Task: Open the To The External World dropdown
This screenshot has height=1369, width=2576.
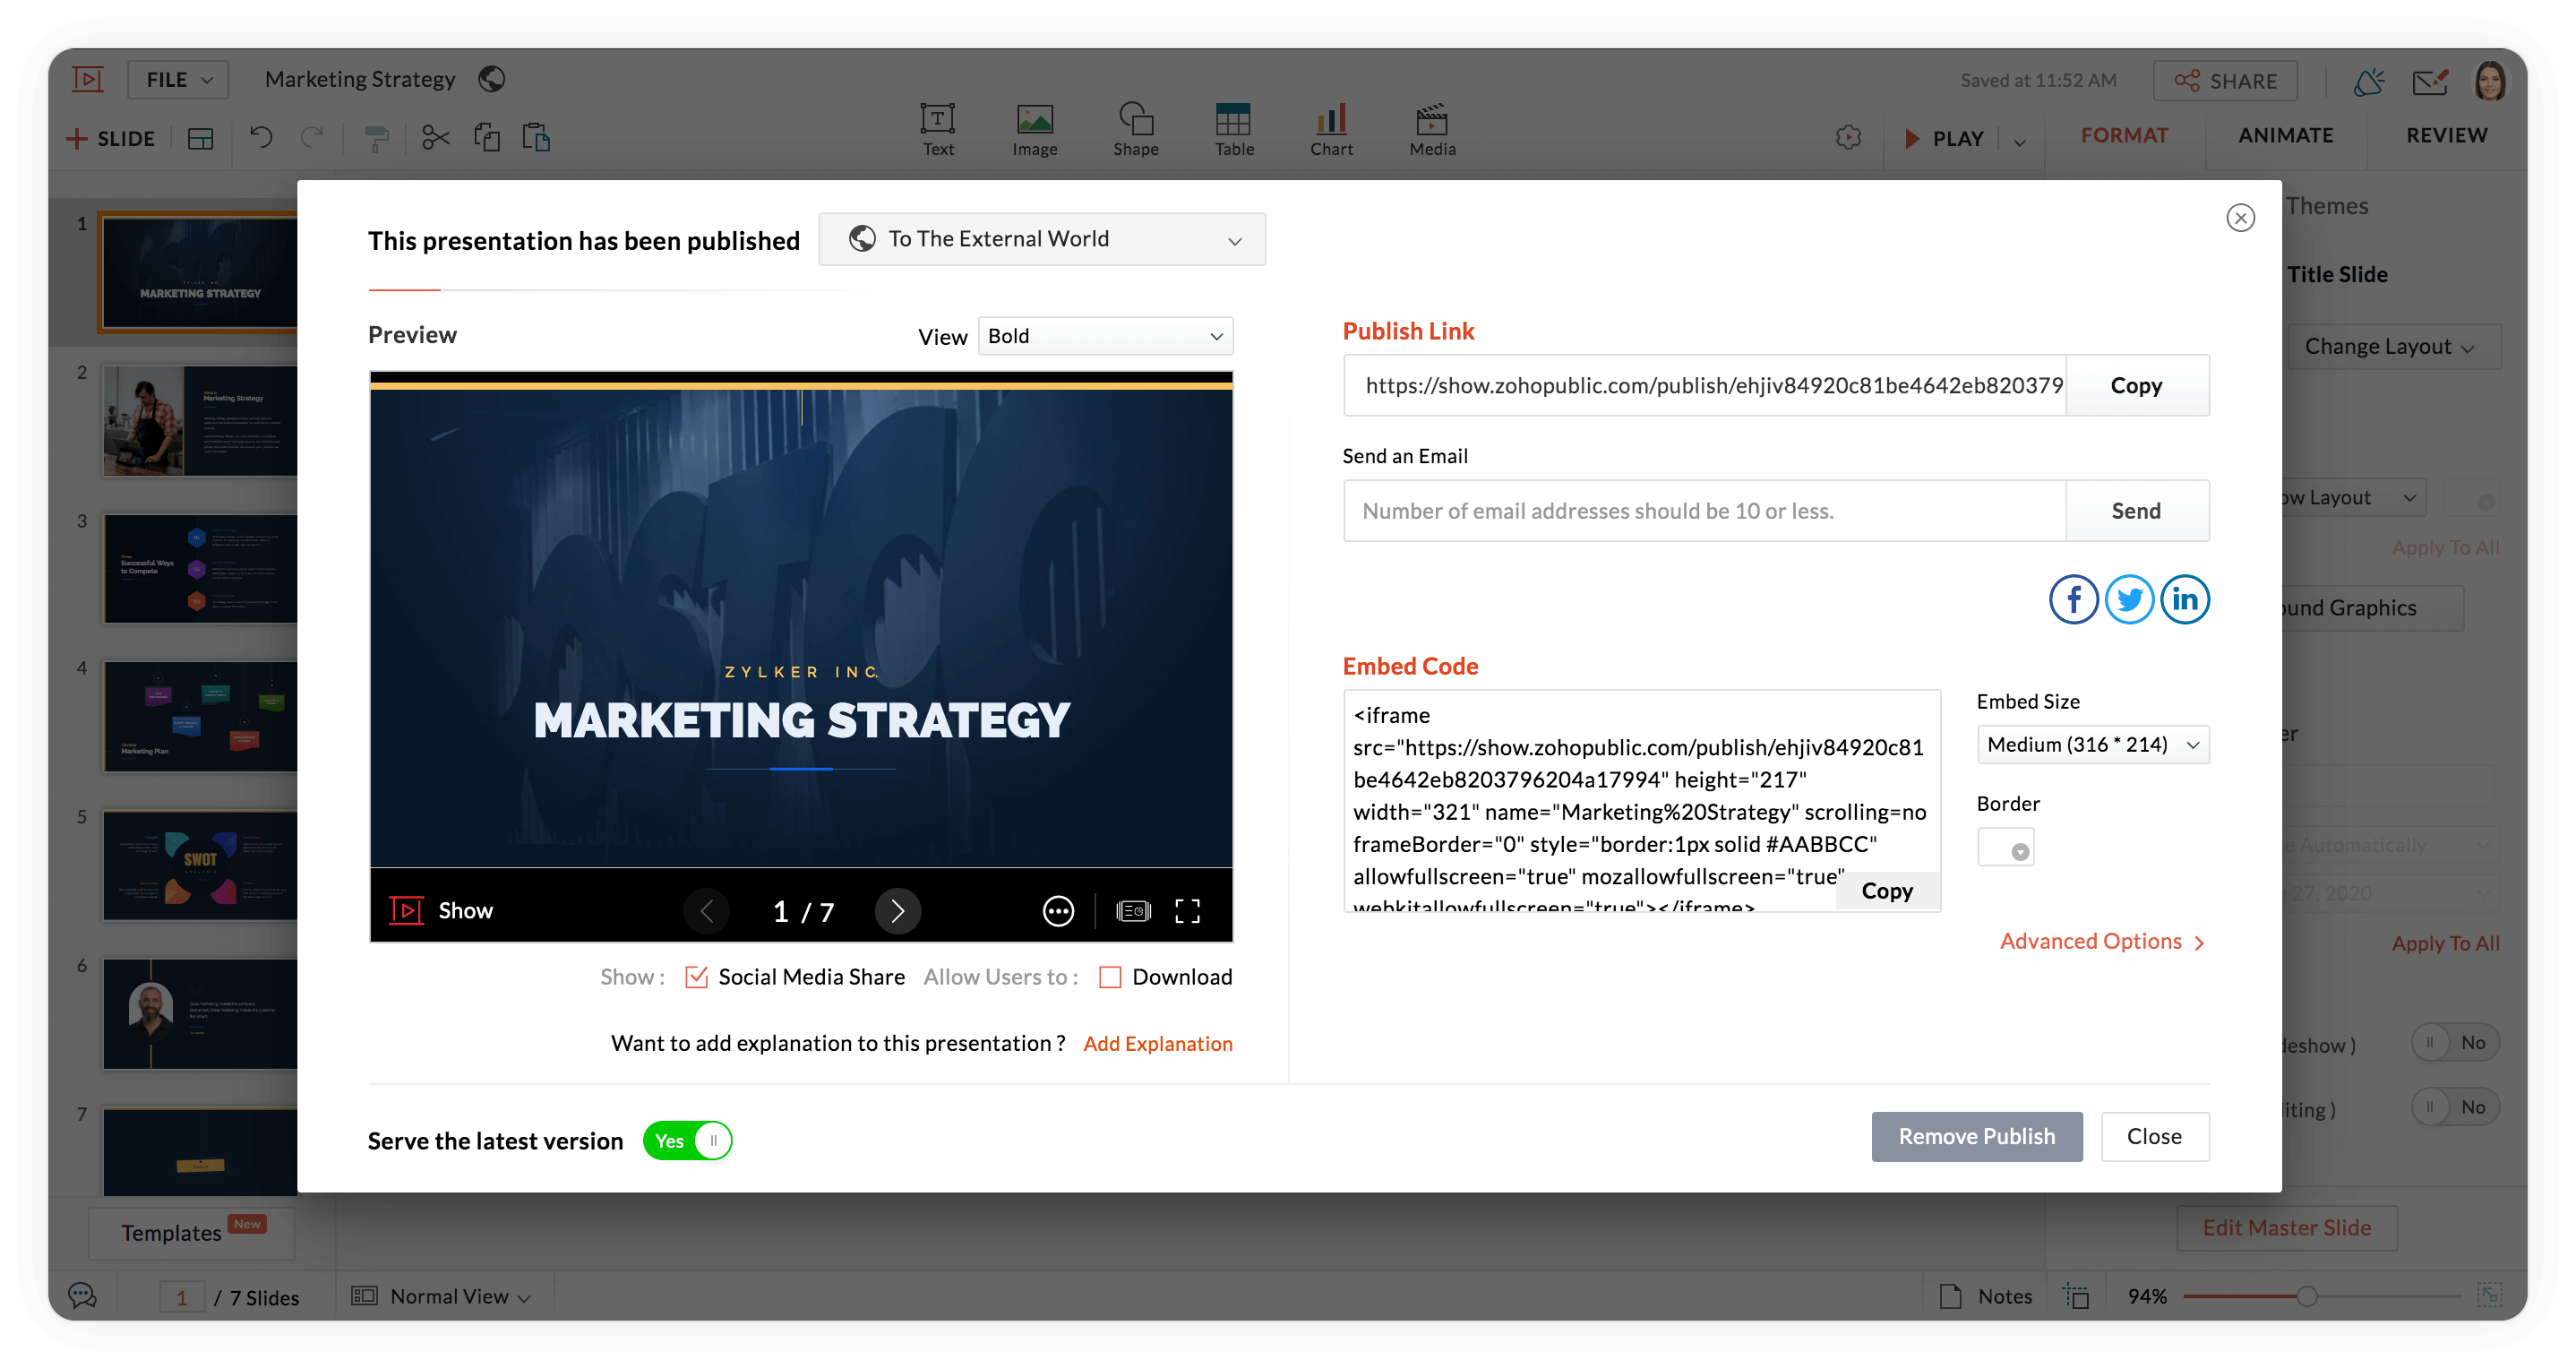Action: pyautogui.click(x=1041, y=239)
